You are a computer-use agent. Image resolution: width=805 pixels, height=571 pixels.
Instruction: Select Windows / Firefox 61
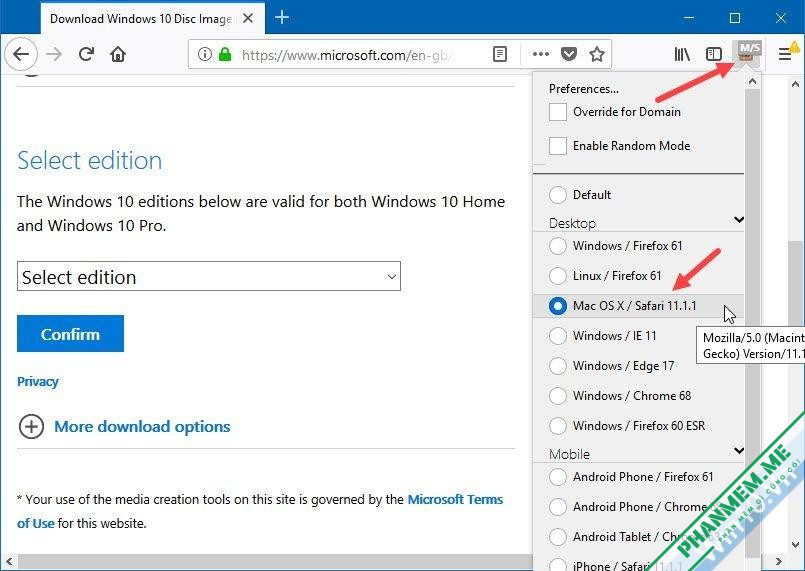click(x=558, y=246)
